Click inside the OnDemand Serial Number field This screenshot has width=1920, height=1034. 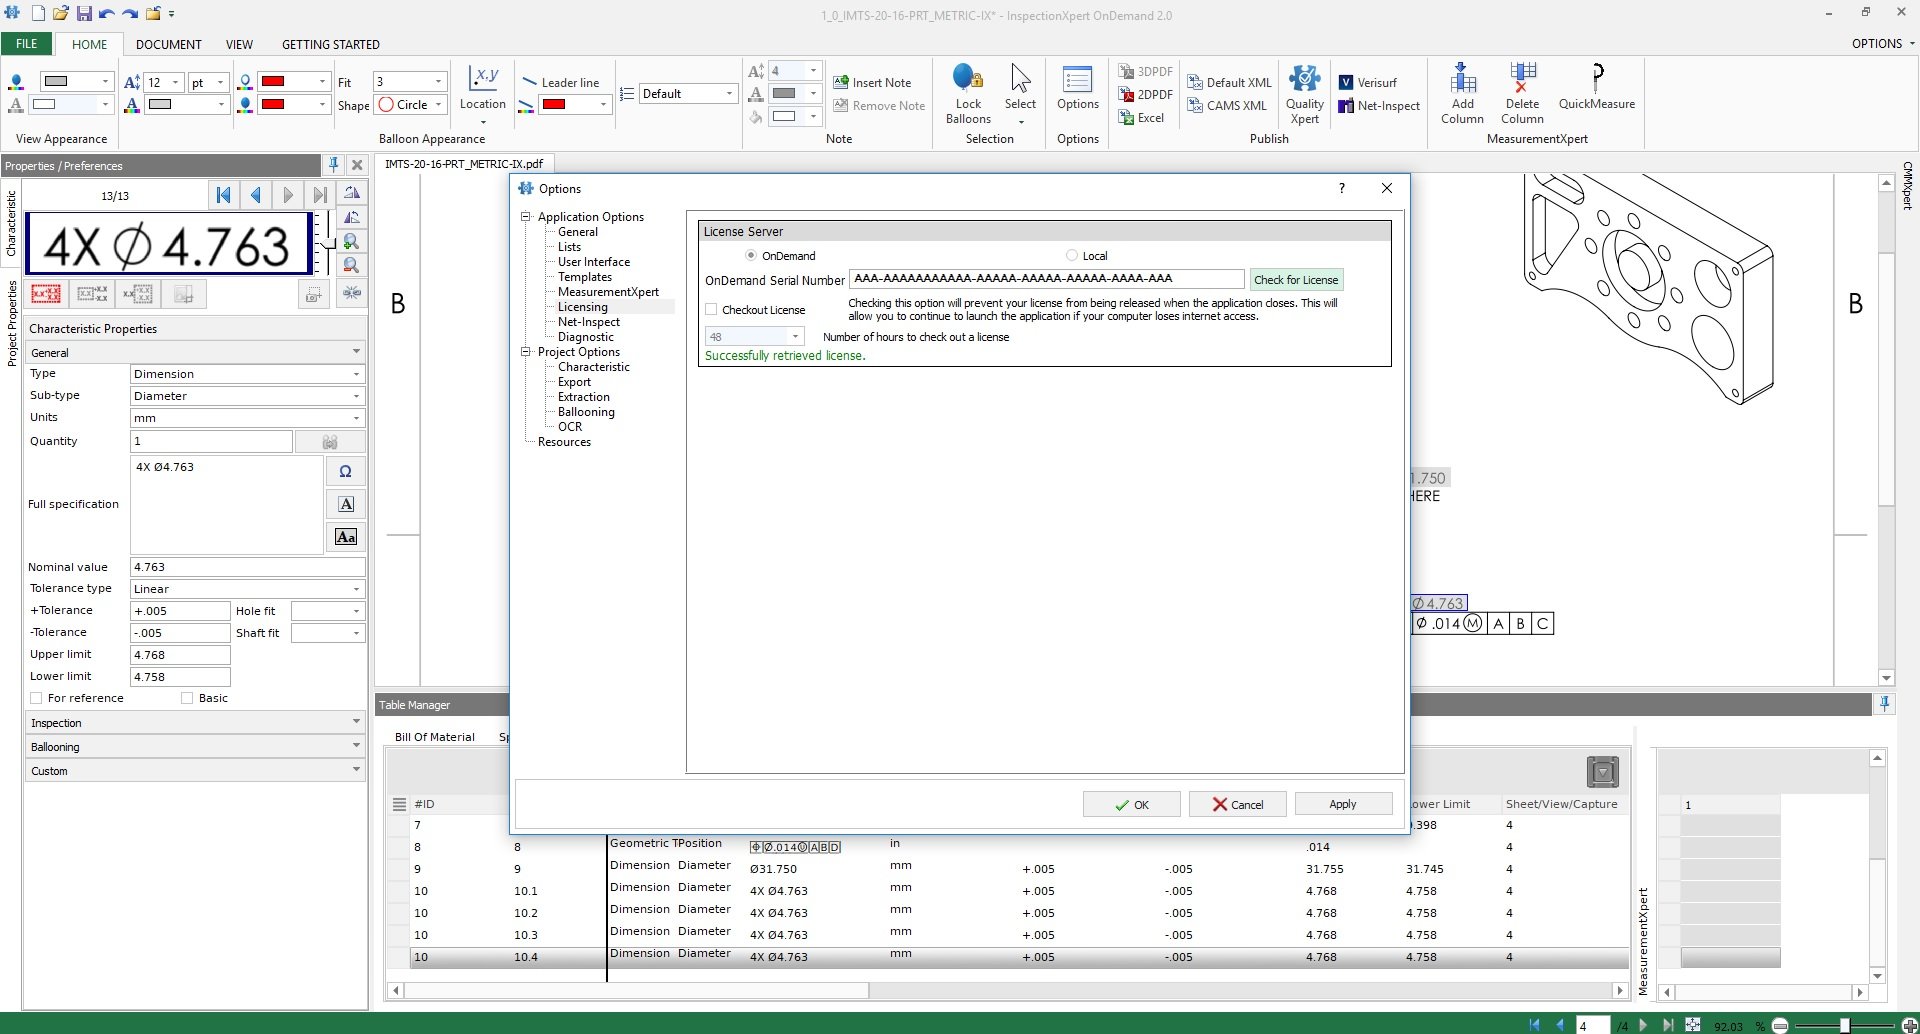[x=1046, y=279]
